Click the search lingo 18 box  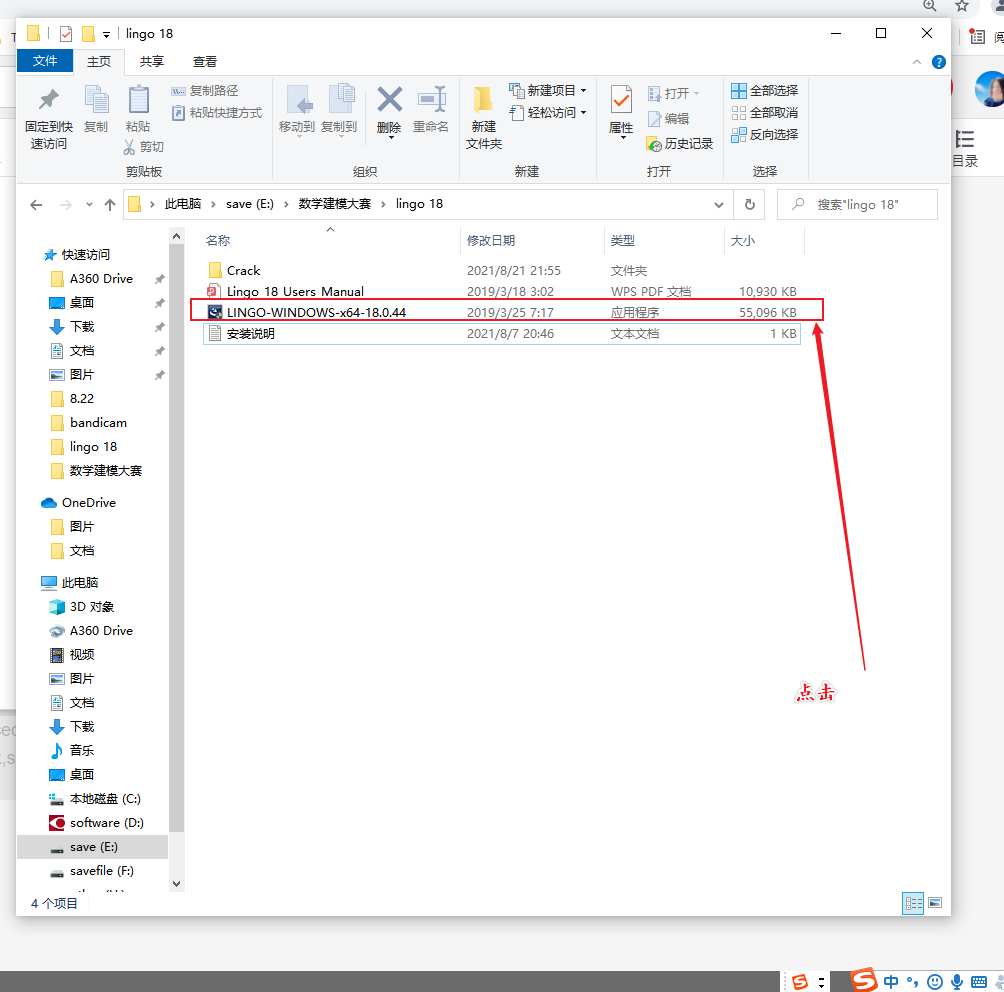(857, 204)
